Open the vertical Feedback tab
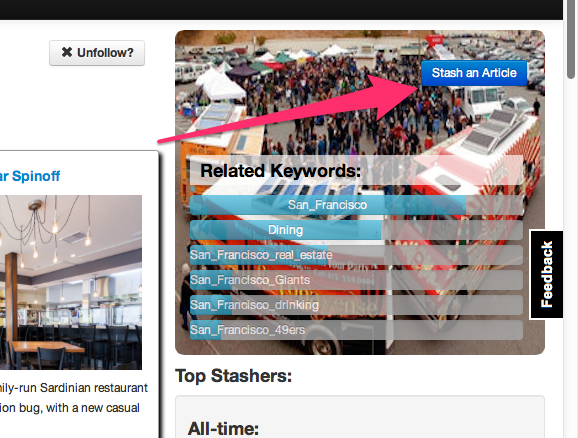The image size is (578, 438). pos(547,274)
